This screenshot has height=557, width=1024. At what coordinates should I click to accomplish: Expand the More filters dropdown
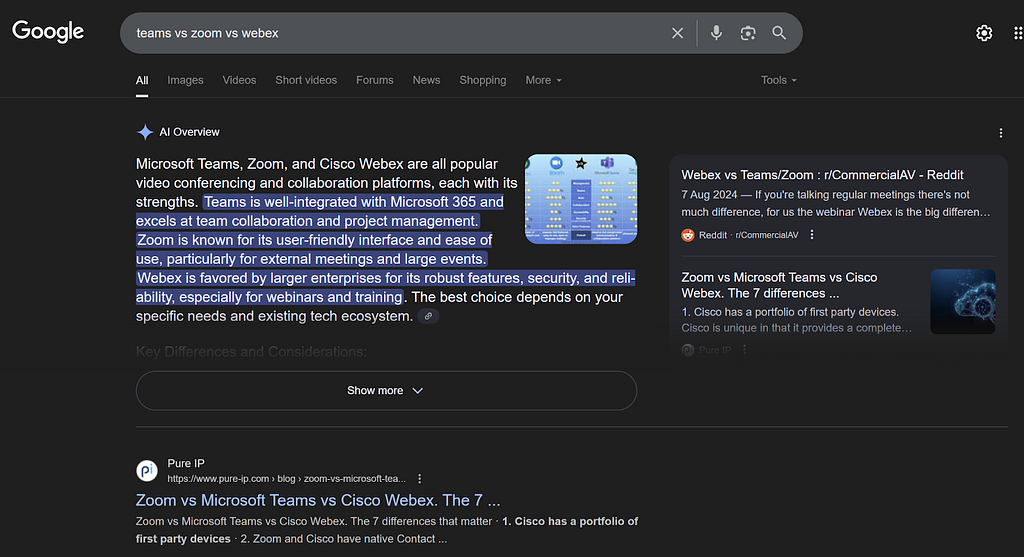543,80
